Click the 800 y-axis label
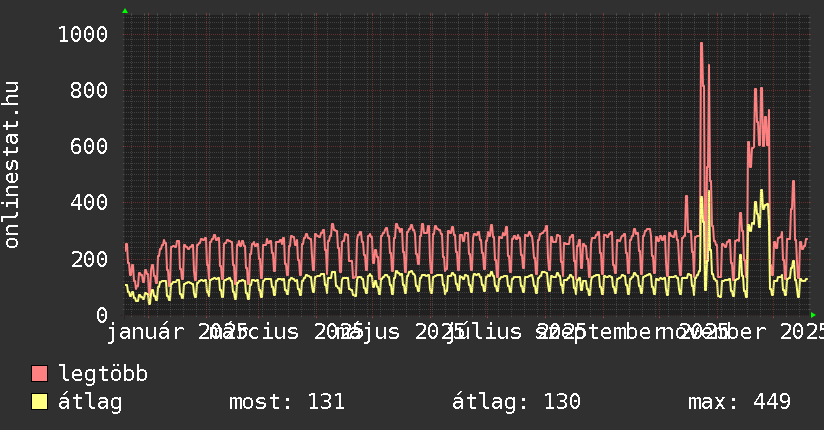The image size is (824, 430). [88, 91]
